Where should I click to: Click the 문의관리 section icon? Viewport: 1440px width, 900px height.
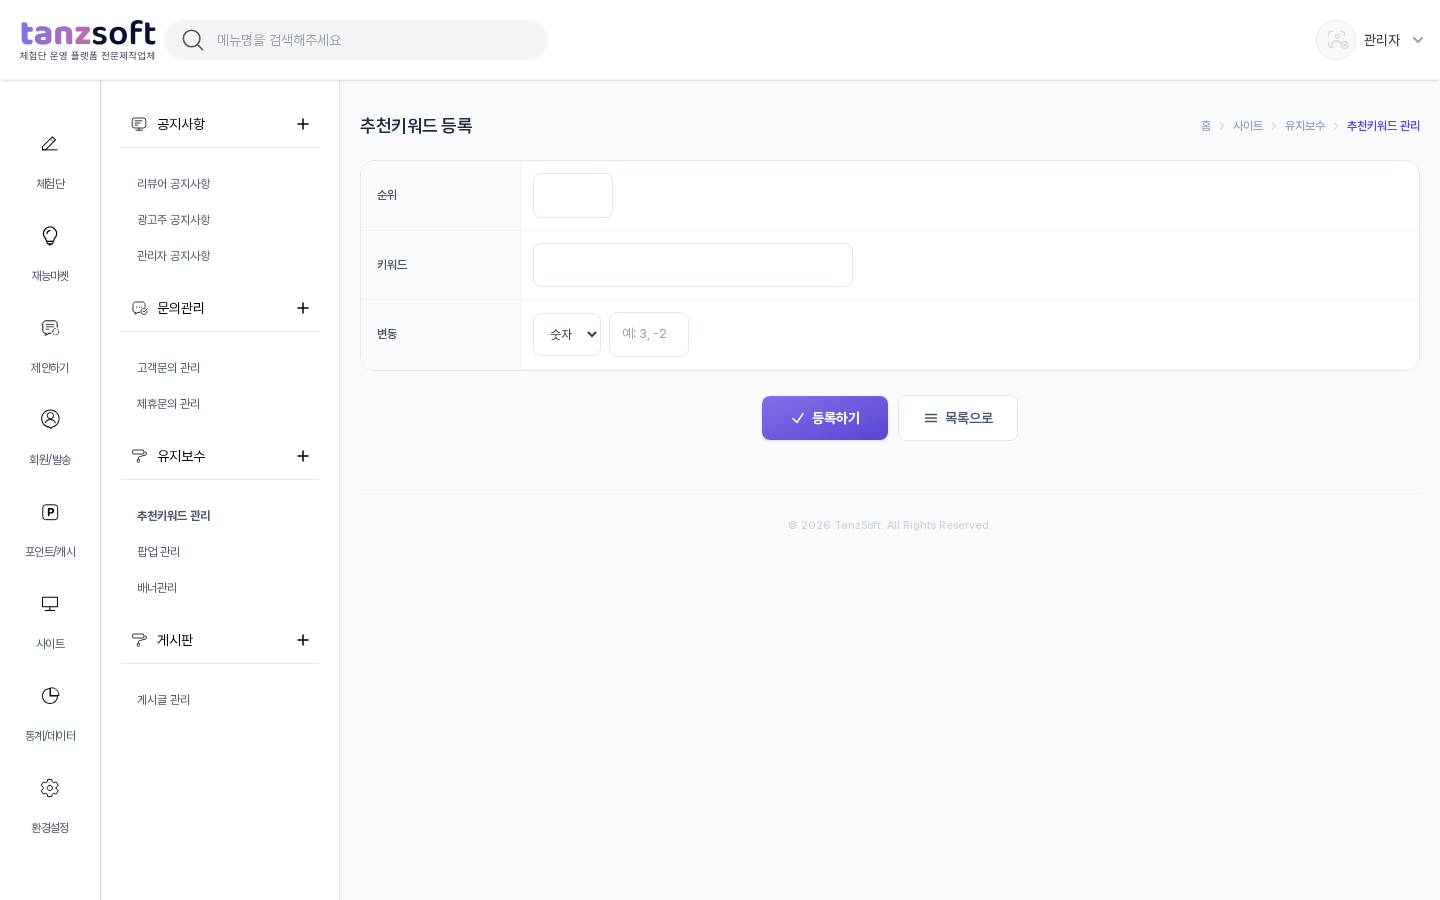point(139,308)
